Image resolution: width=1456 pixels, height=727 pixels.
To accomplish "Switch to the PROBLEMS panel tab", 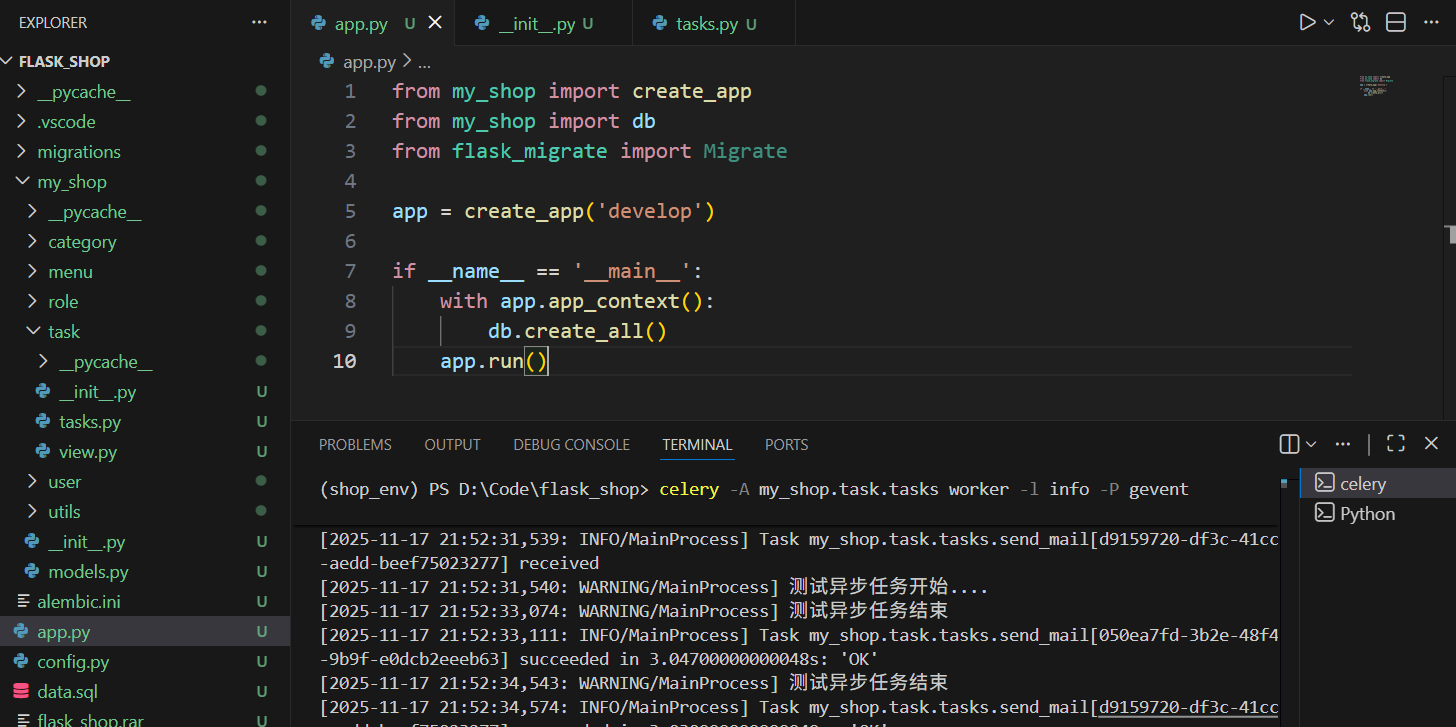I will pos(355,445).
